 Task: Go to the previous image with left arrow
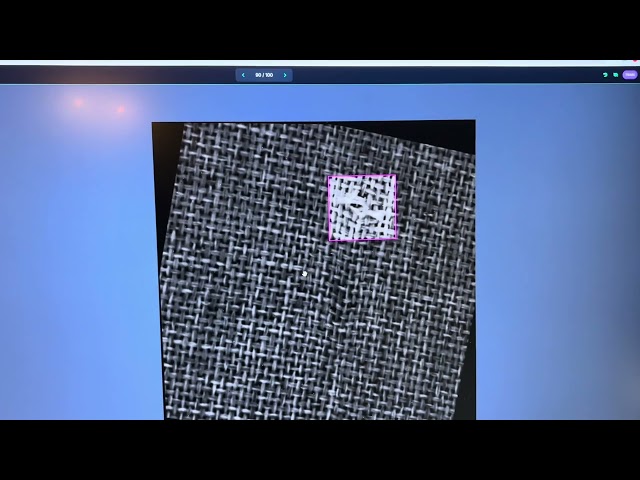click(243, 75)
